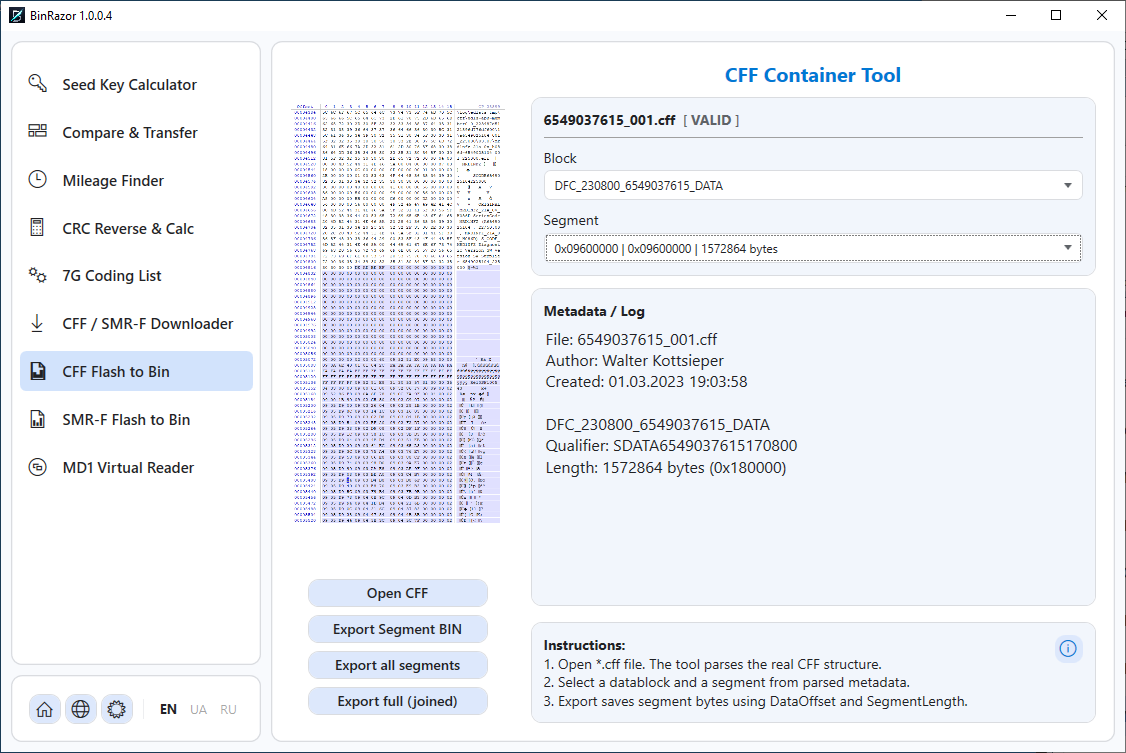Open the Compare & Transfer section
The width and height of the screenshot is (1126, 753).
(x=136, y=132)
